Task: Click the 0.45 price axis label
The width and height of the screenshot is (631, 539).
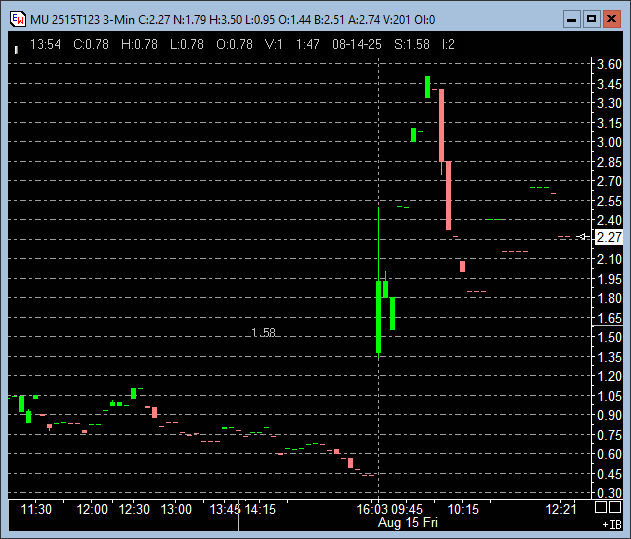Action: coord(609,474)
